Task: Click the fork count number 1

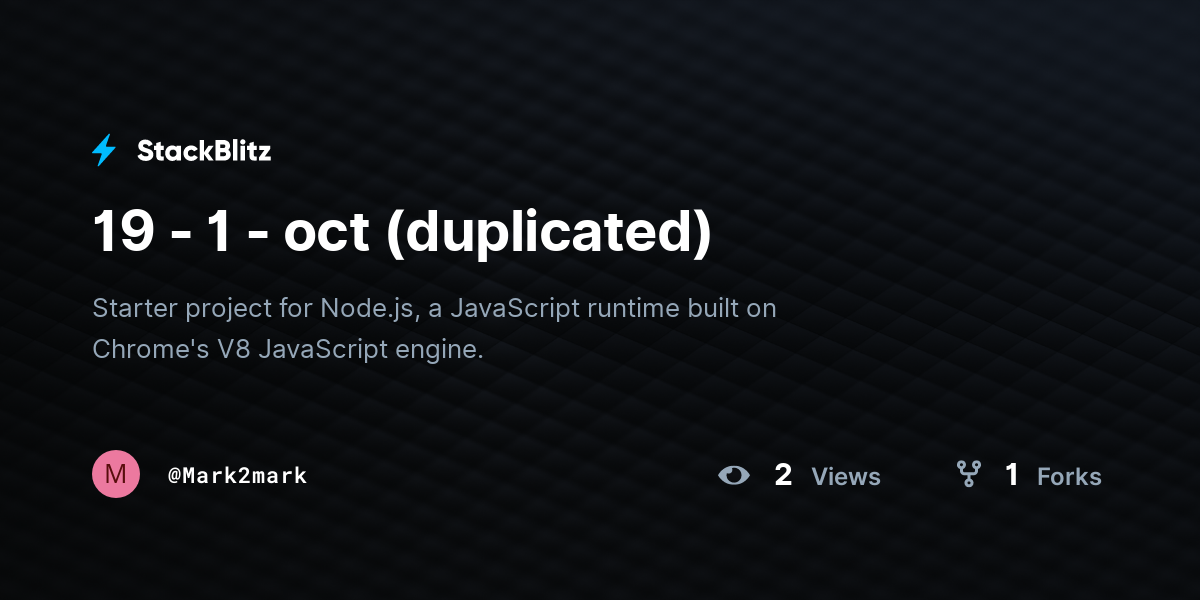Action: (x=1012, y=475)
